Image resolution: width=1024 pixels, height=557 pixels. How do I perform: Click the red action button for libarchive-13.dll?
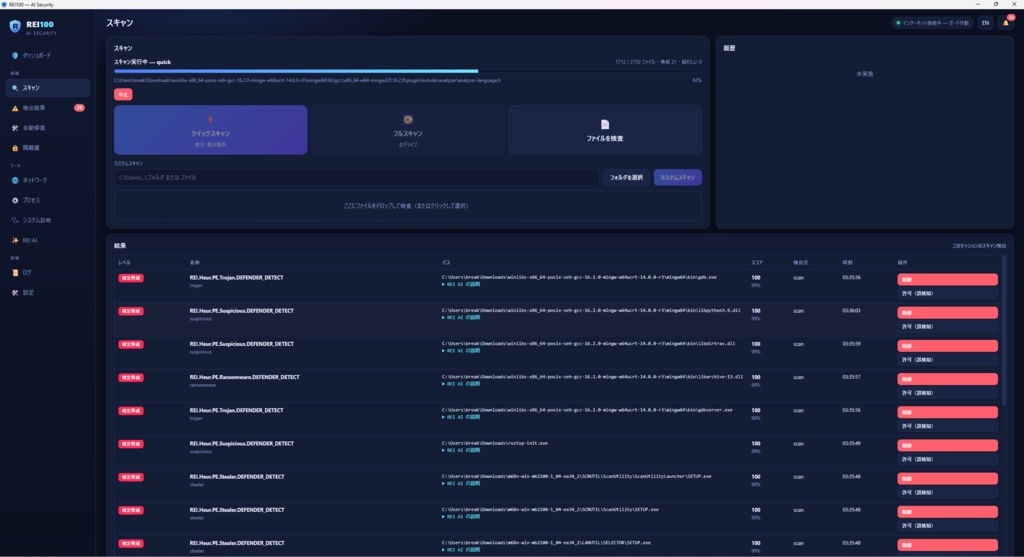[947, 379]
